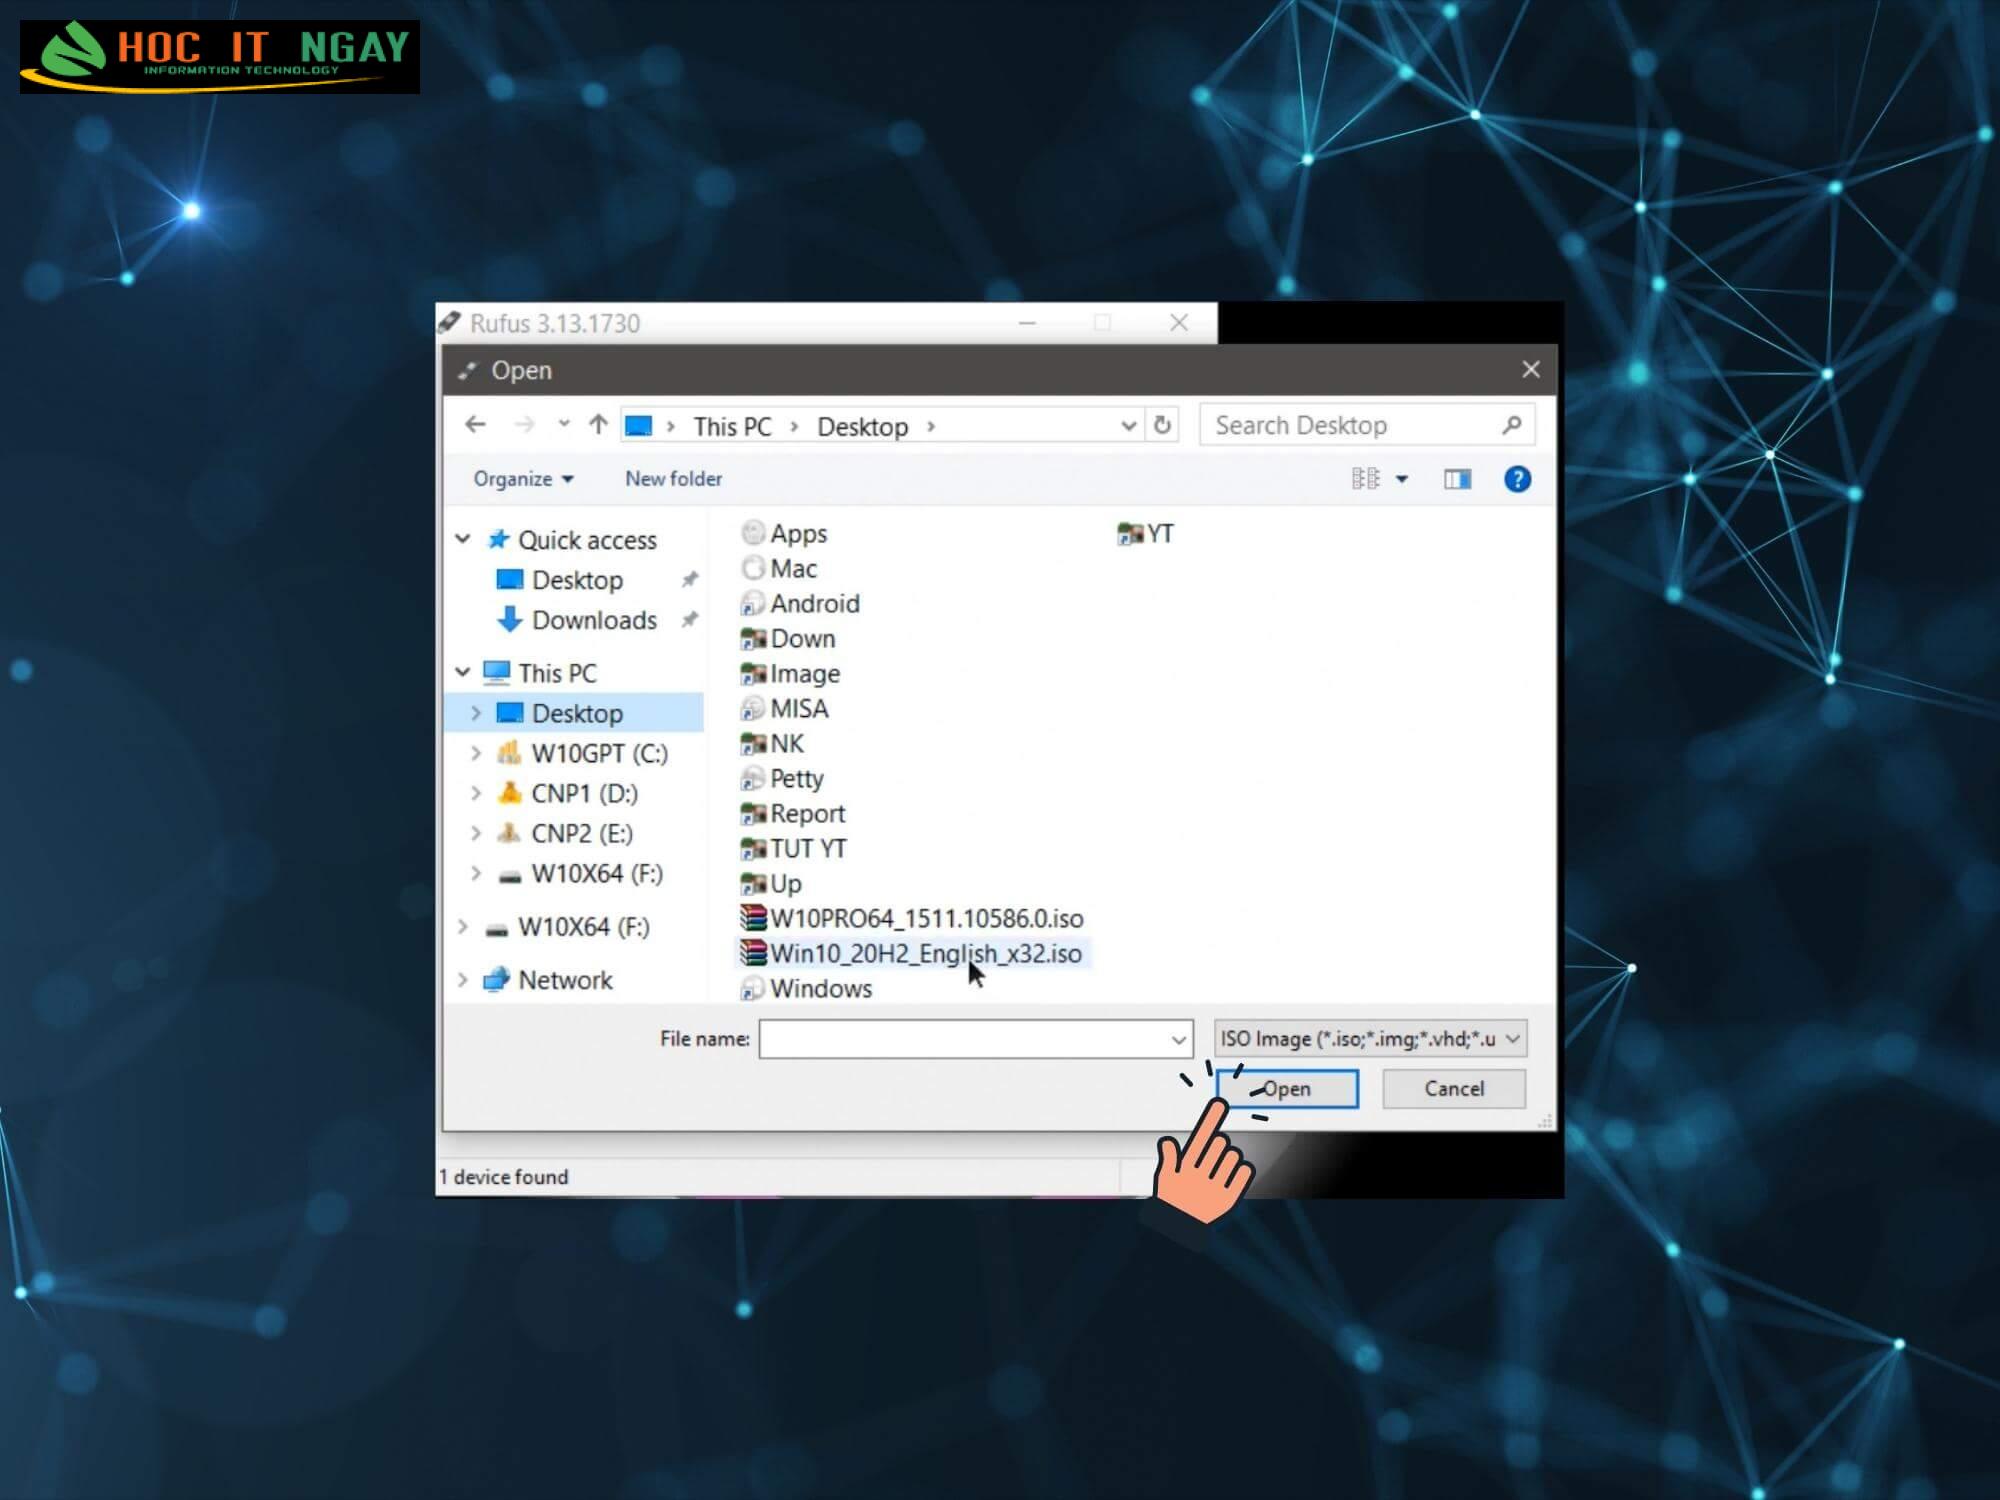The image size is (2000, 1500).
Task: Create a New folder
Action: [x=673, y=479]
